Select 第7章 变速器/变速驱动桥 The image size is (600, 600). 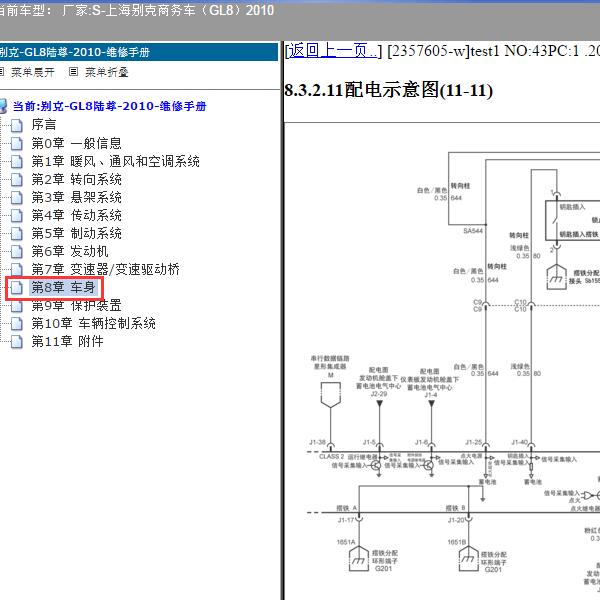(106, 269)
